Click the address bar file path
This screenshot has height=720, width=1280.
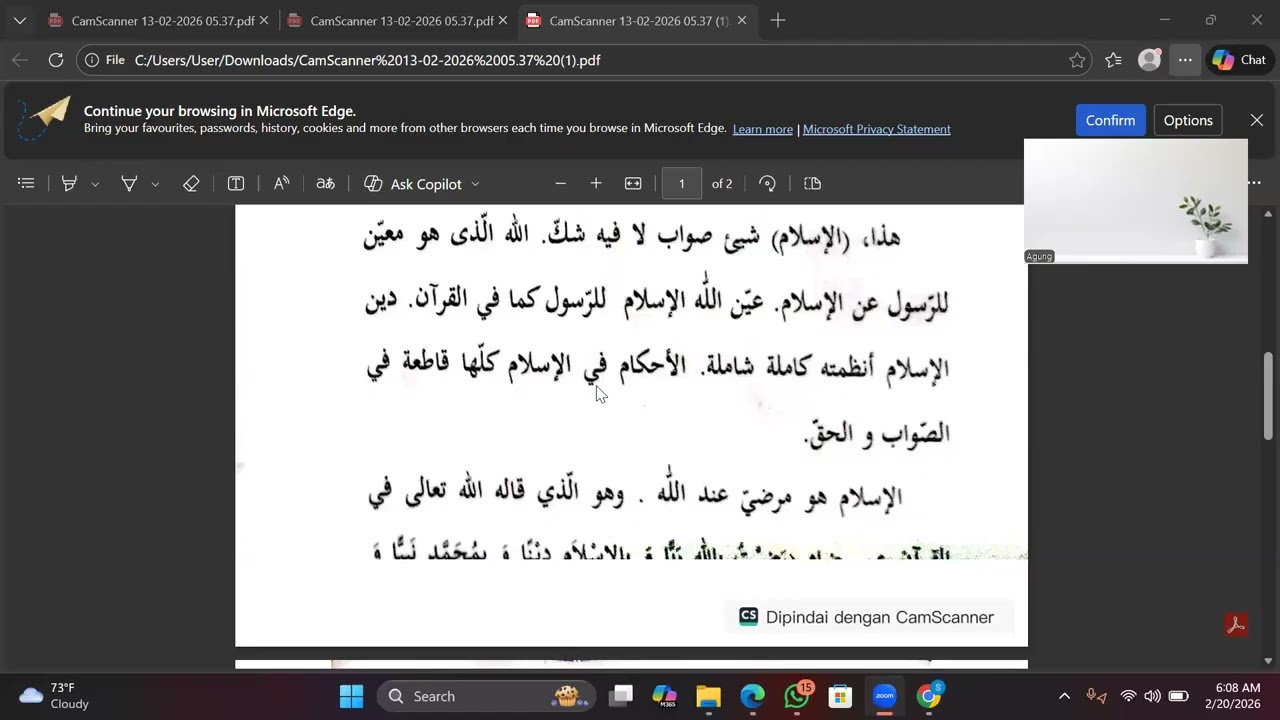click(x=368, y=60)
